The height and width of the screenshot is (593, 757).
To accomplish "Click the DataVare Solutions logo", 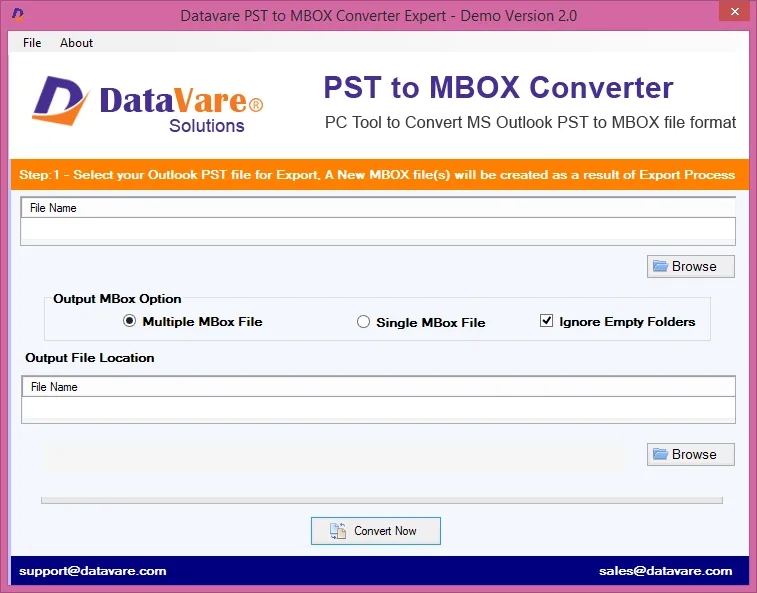I will click(148, 104).
